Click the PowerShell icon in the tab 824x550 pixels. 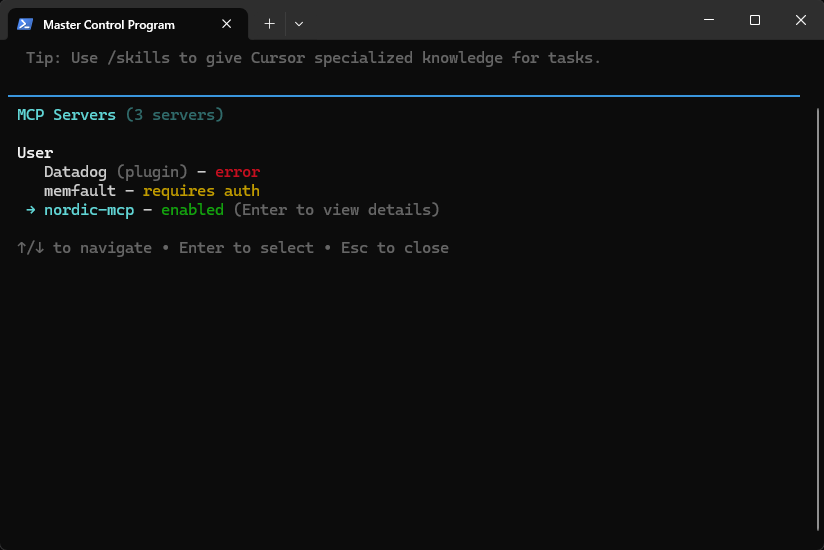tap(25, 24)
